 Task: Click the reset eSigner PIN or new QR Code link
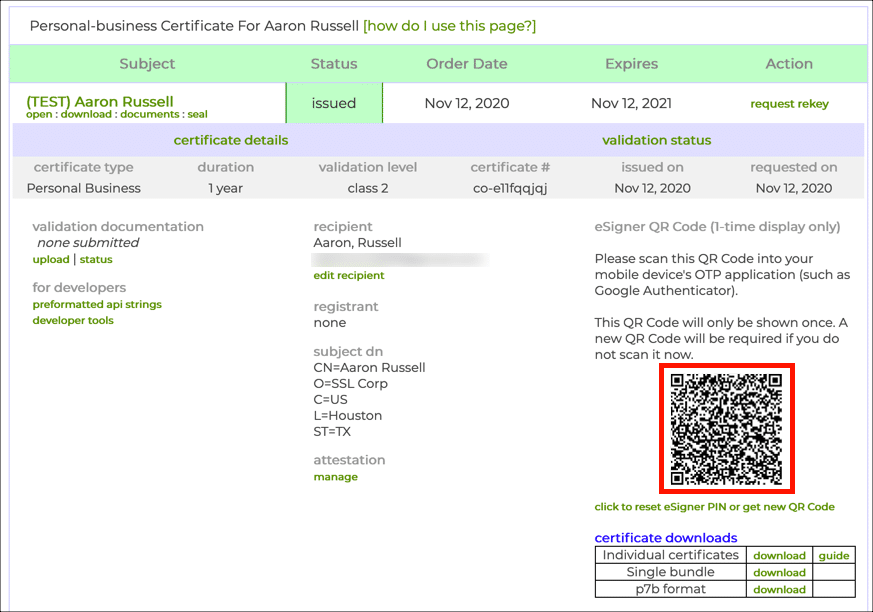(x=714, y=507)
